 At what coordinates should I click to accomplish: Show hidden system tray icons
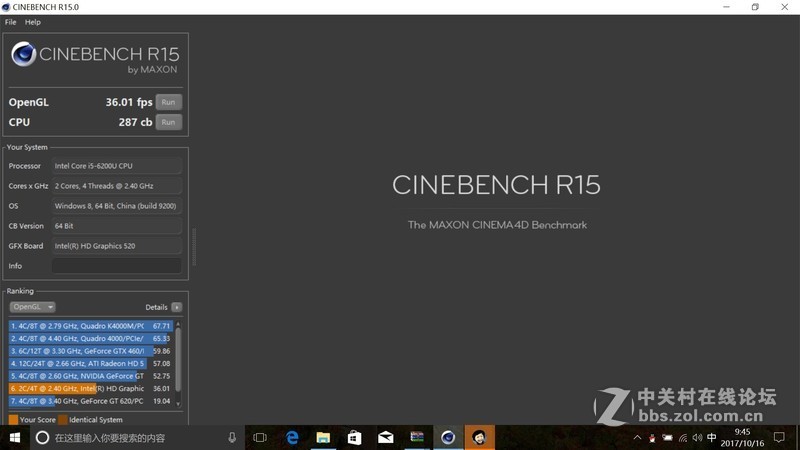tap(637, 438)
